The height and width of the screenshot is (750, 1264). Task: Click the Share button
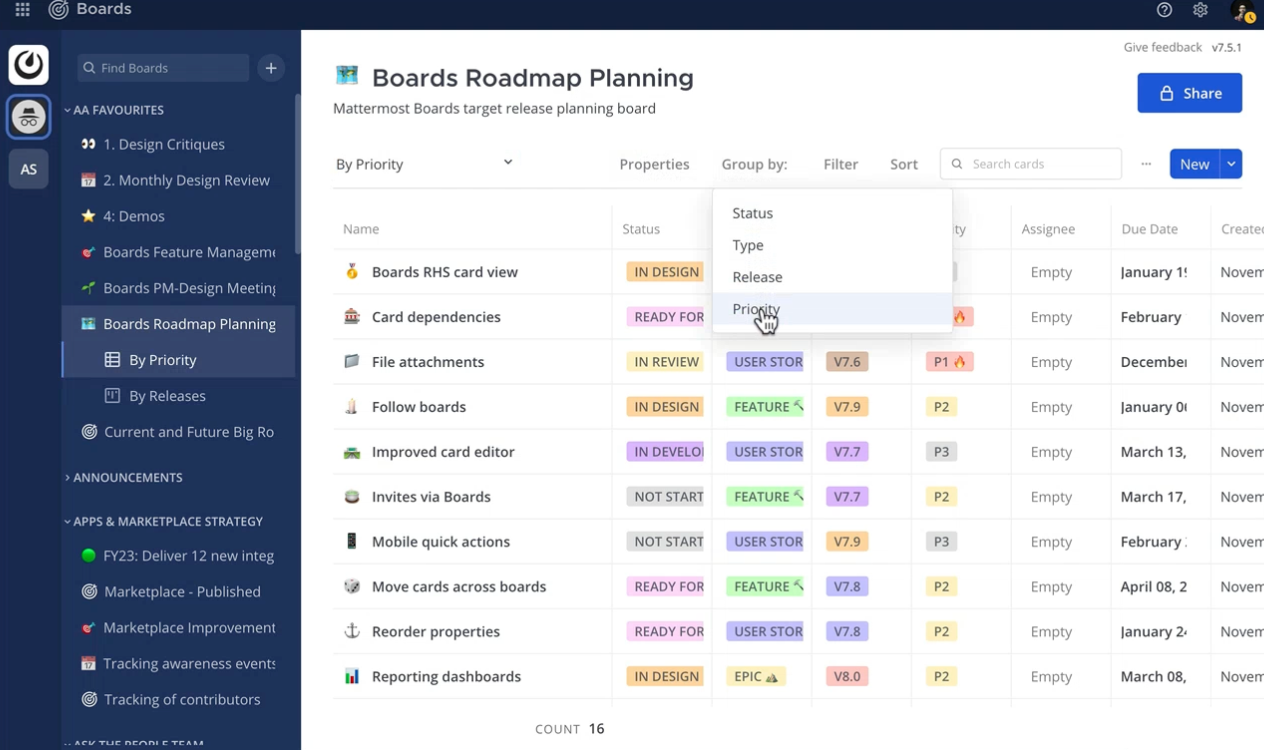[1190, 93]
